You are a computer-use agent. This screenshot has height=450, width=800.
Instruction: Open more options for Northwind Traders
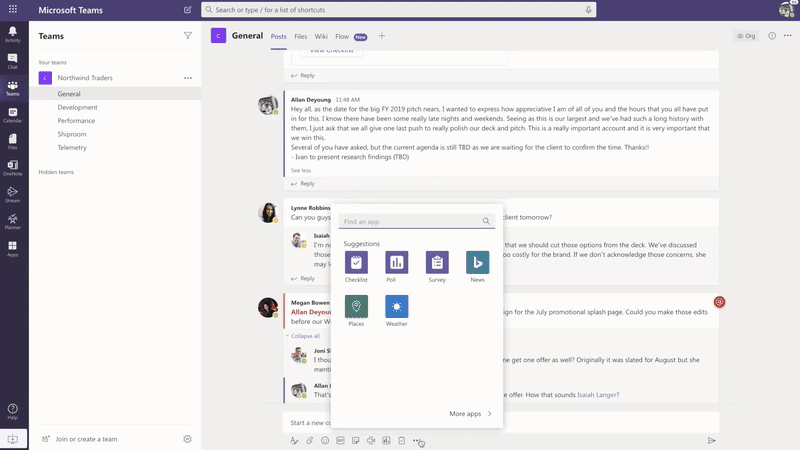click(x=188, y=78)
